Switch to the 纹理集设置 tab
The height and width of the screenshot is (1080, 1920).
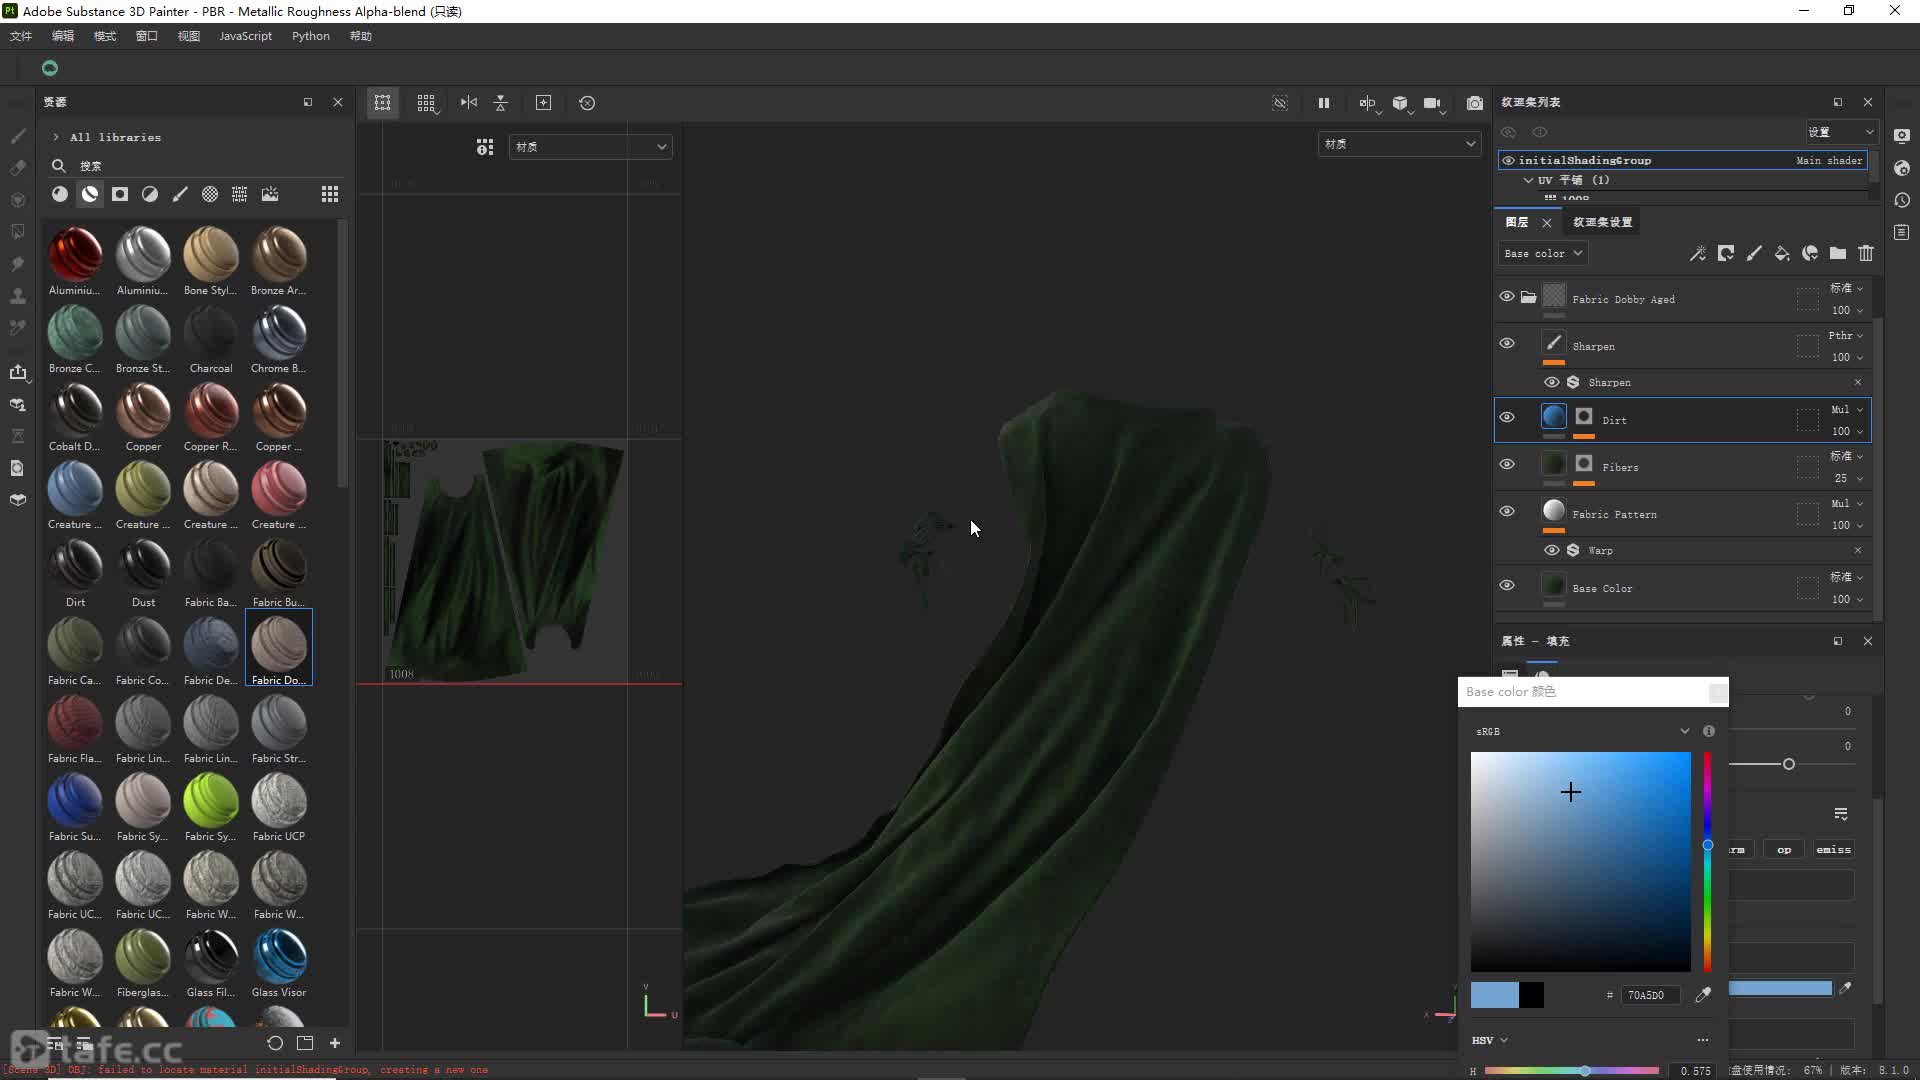1602,222
